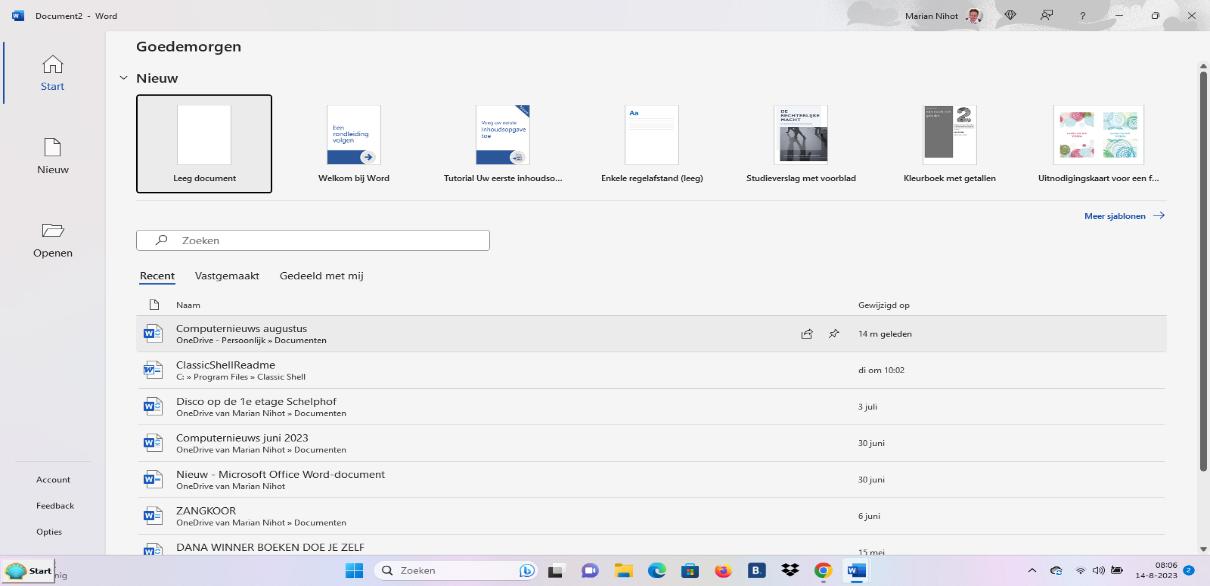Click the Zoeken document search field
The width and height of the screenshot is (1210, 586).
(313, 240)
